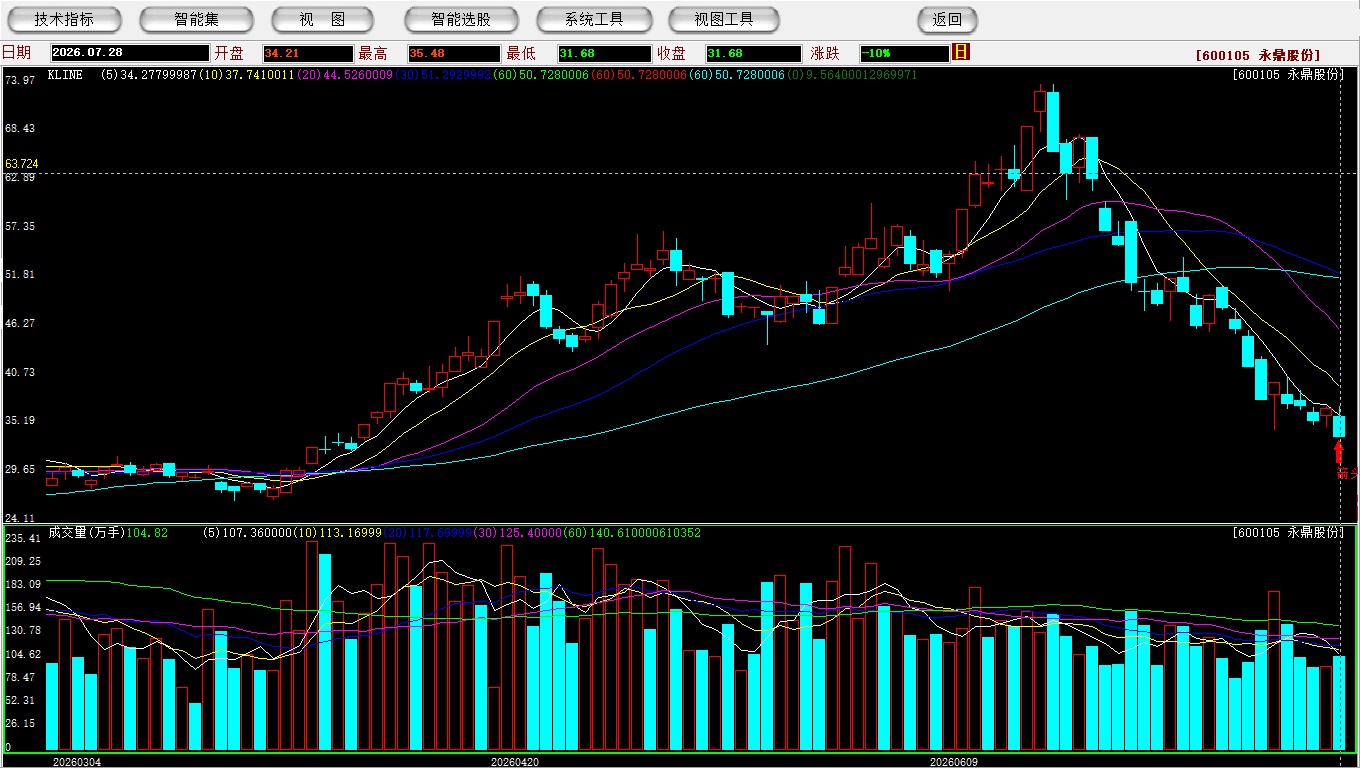Click the 73.97 top price axis label
This screenshot has width=1360, height=768.
[20, 80]
